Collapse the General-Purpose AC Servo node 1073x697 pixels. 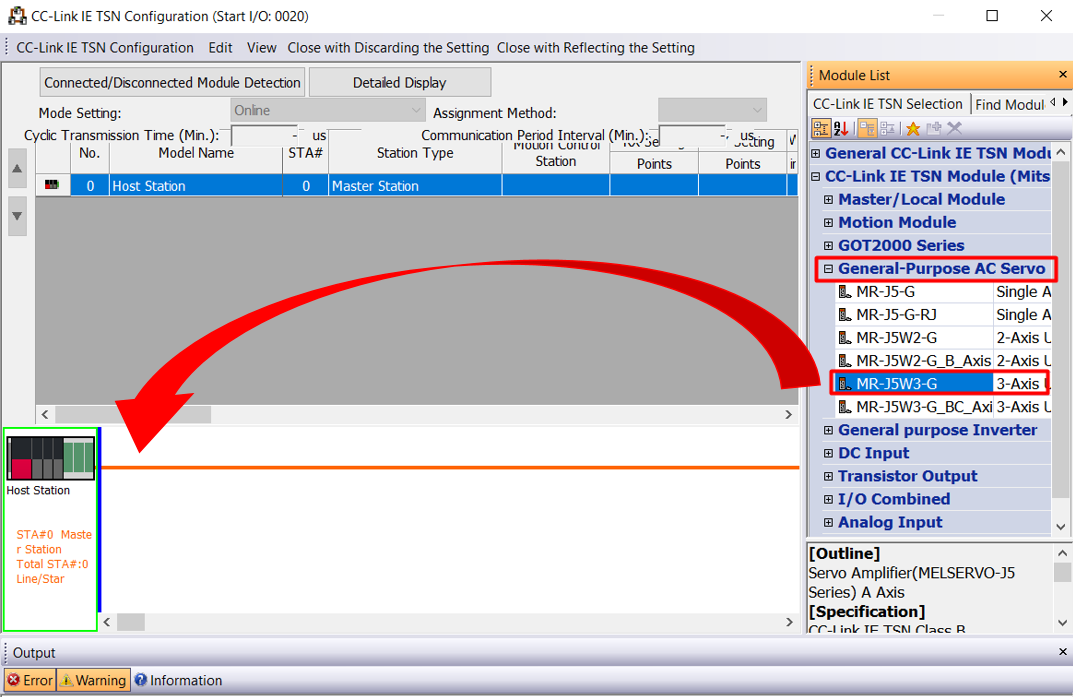click(829, 269)
